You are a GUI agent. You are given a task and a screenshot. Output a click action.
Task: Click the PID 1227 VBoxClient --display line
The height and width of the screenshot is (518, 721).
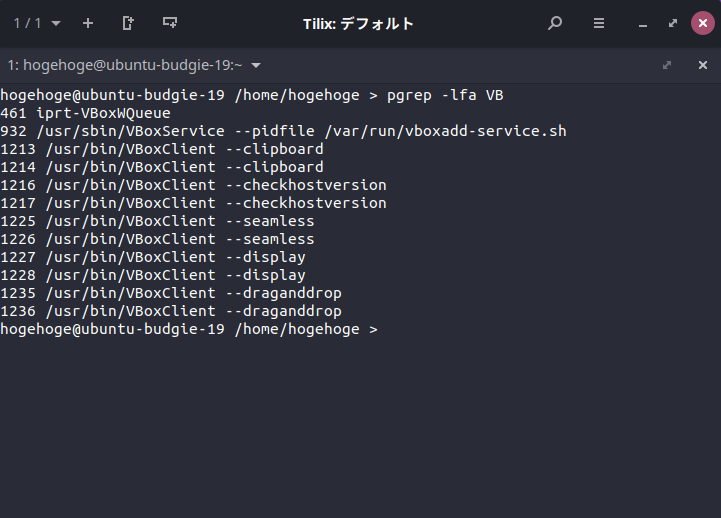(x=153, y=257)
